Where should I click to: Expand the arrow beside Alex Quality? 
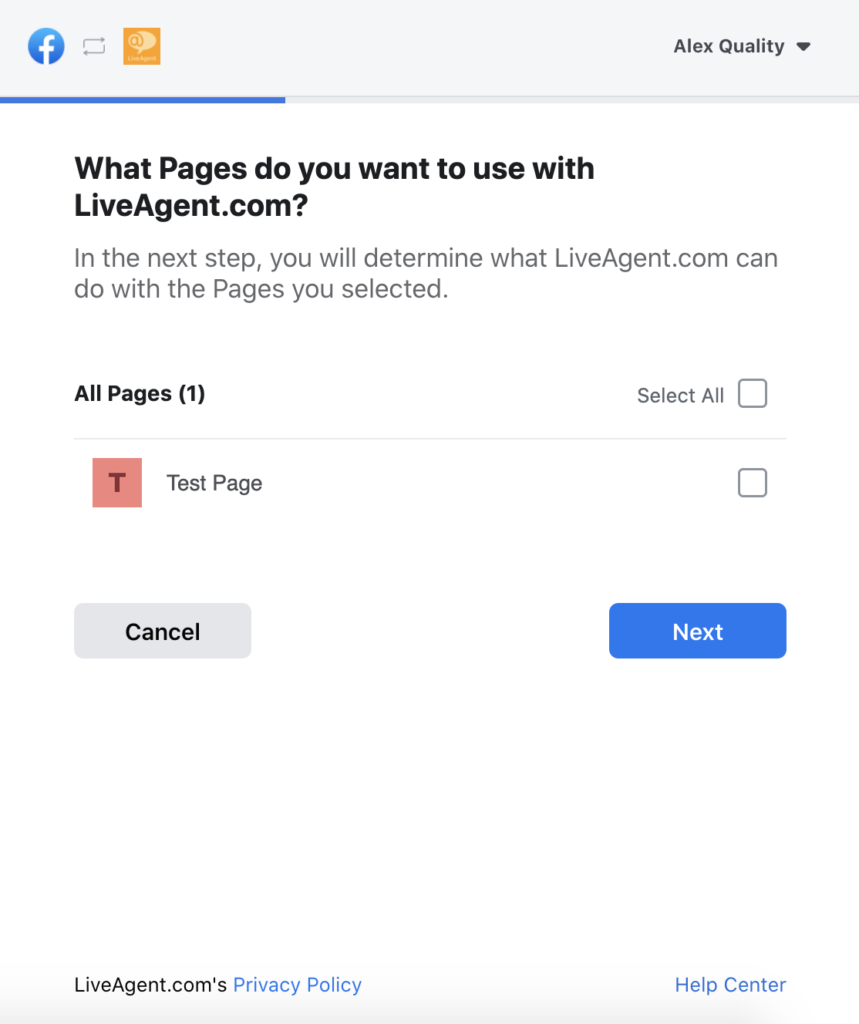tap(803, 47)
